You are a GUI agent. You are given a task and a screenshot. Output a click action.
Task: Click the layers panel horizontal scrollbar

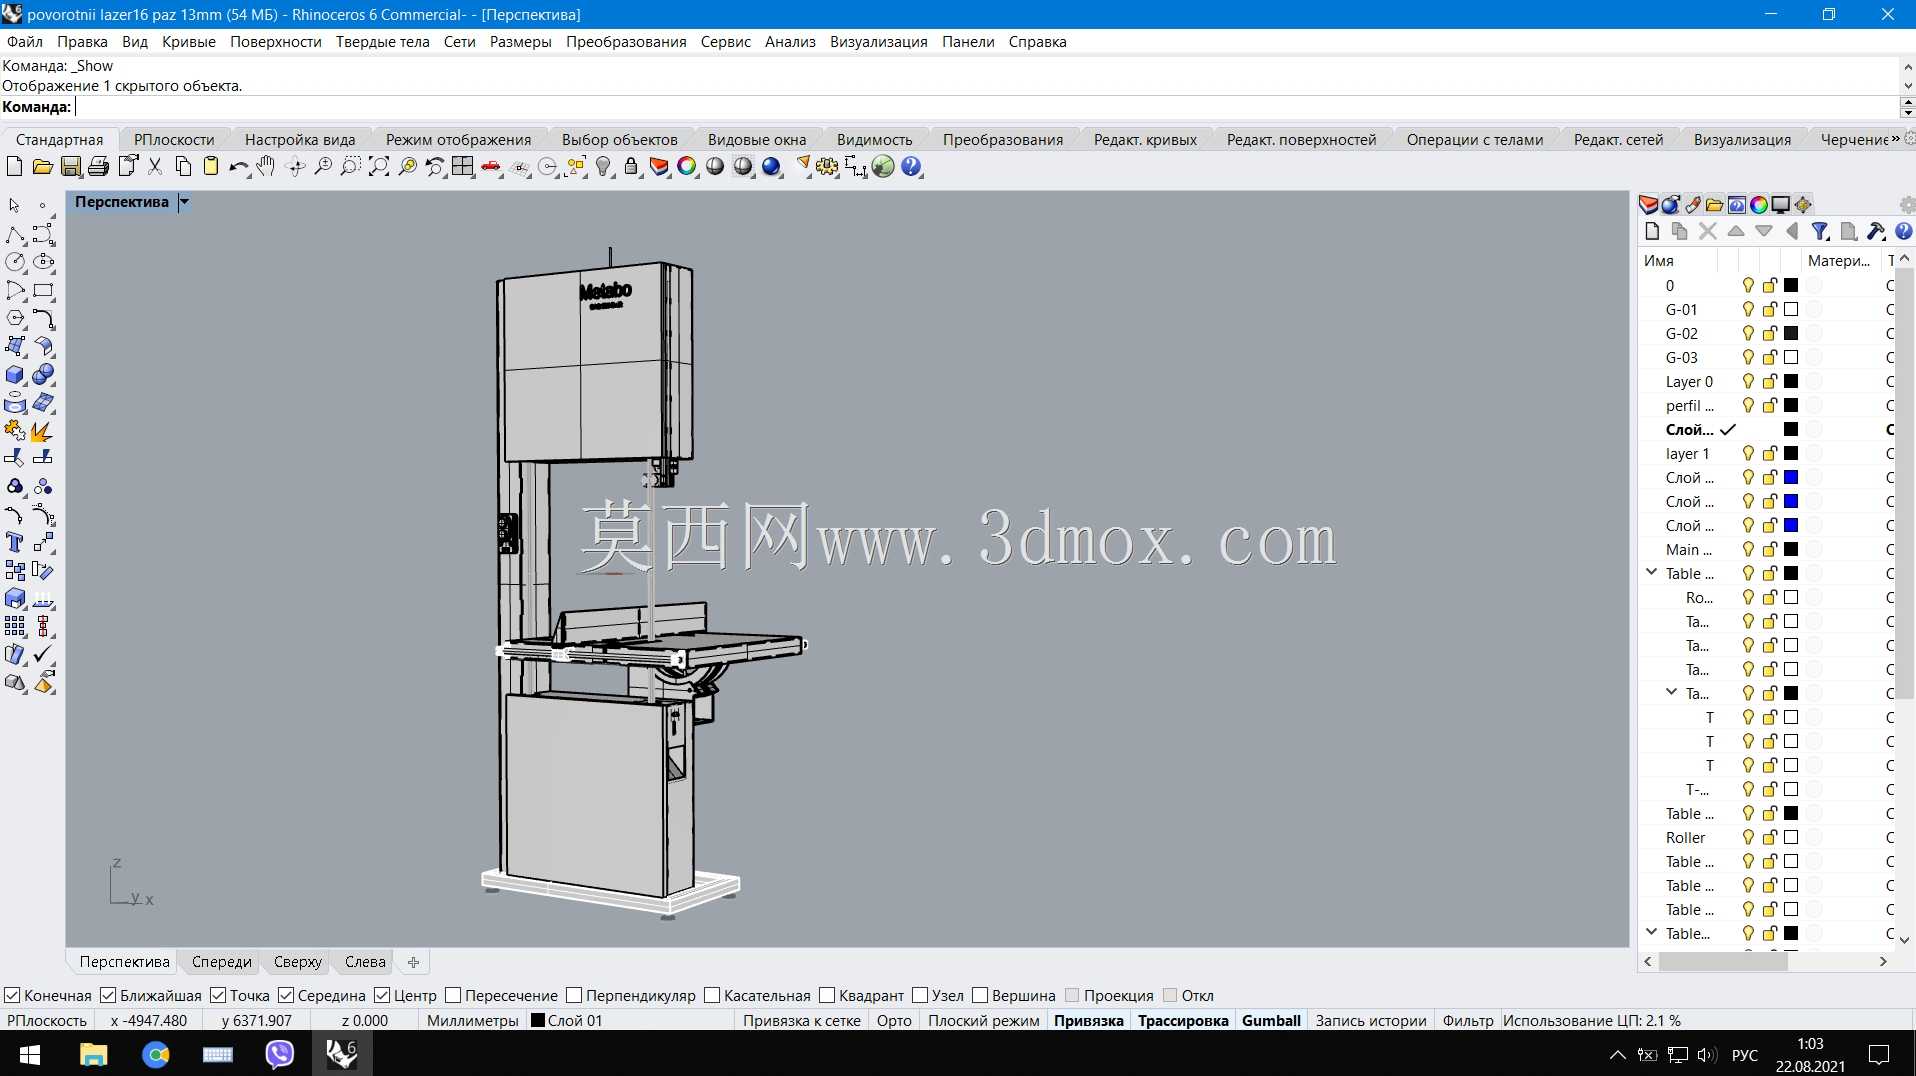pyautogui.click(x=1722, y=961)
